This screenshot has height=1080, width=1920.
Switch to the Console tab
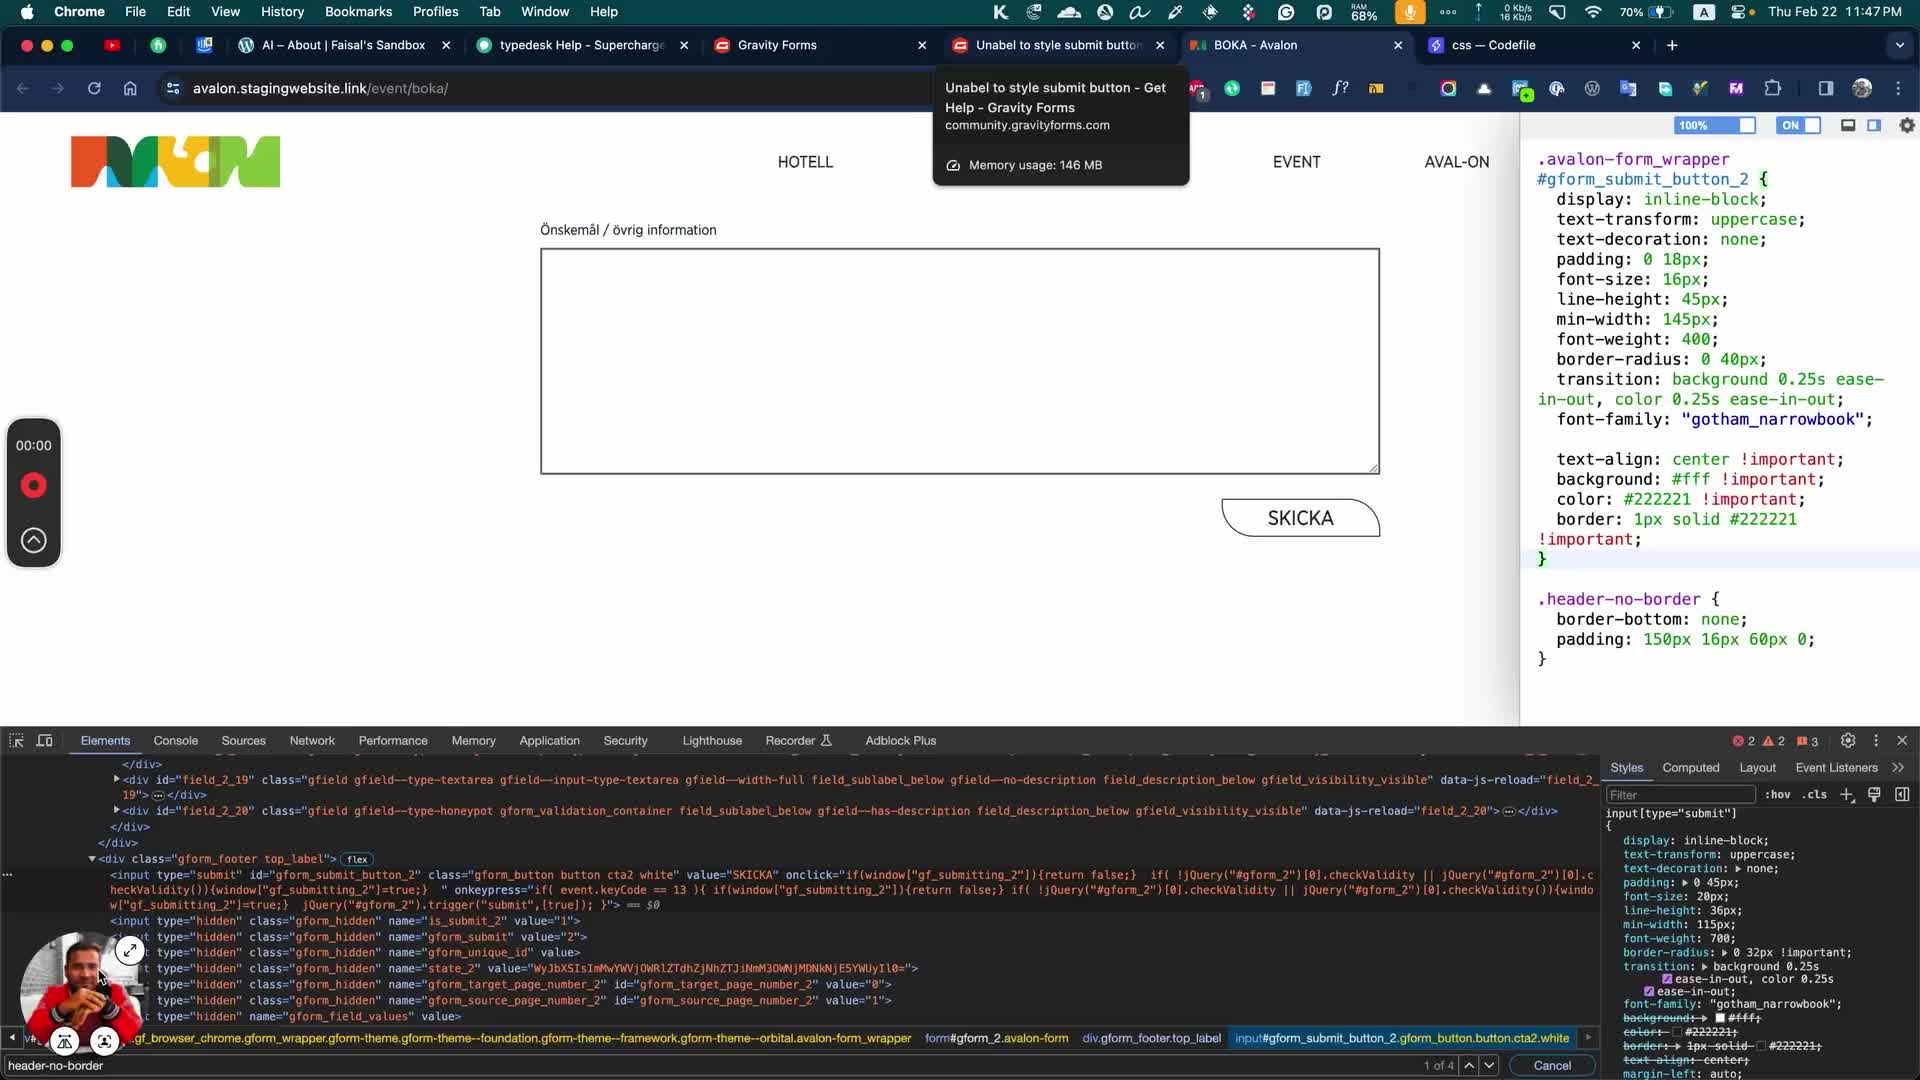click(176, 741)
